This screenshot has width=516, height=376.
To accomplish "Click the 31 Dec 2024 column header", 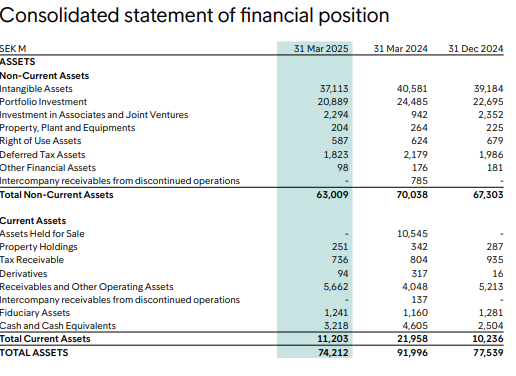I will (x=475, y=49).
